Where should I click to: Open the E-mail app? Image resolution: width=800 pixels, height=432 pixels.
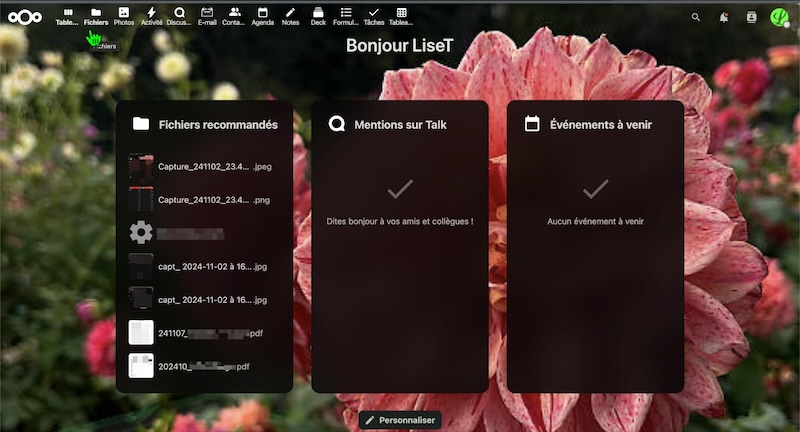[x=207, y=16]
